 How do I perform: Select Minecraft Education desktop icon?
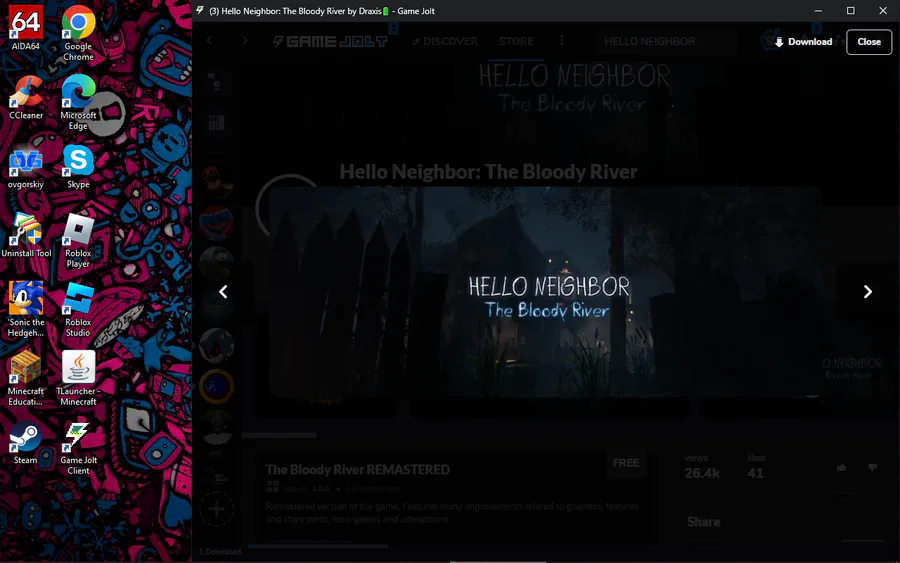pos(26,378)
